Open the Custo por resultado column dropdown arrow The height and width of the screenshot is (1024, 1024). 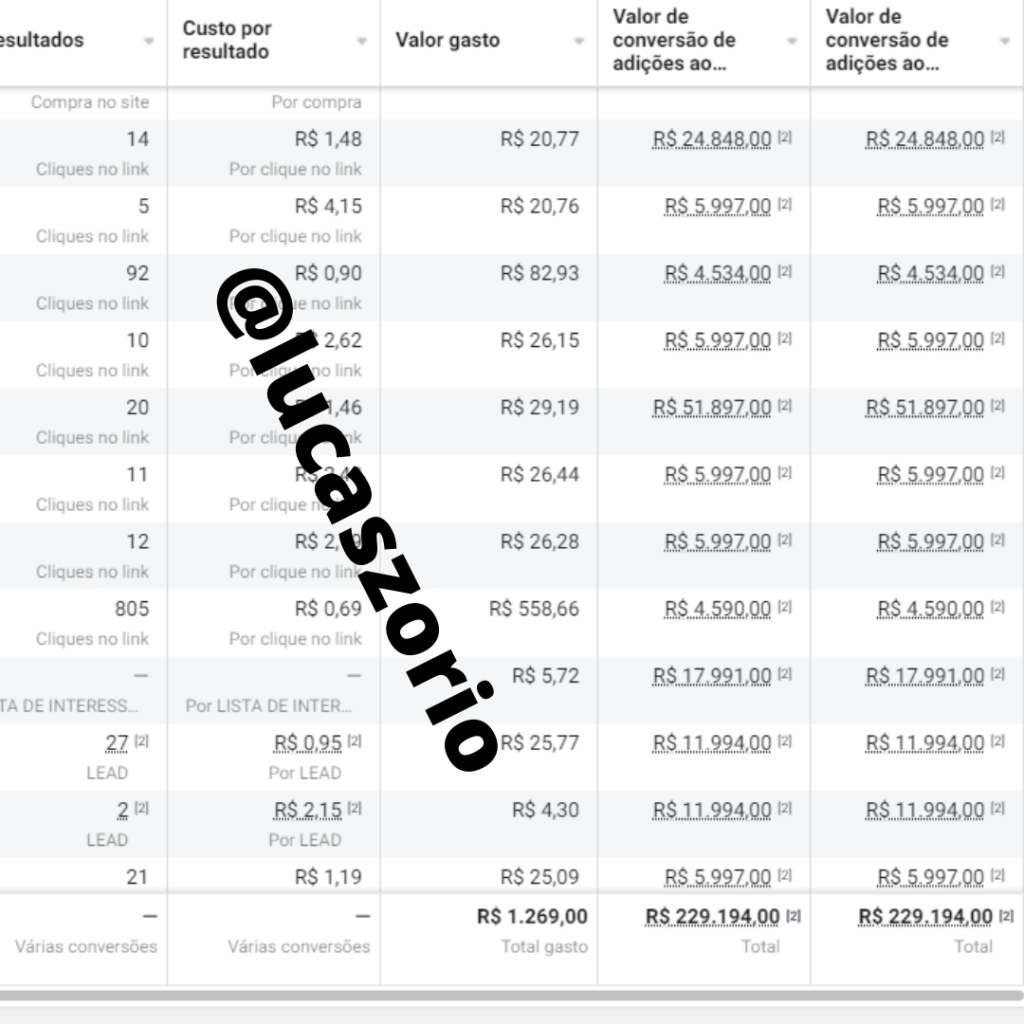(361, 41)
